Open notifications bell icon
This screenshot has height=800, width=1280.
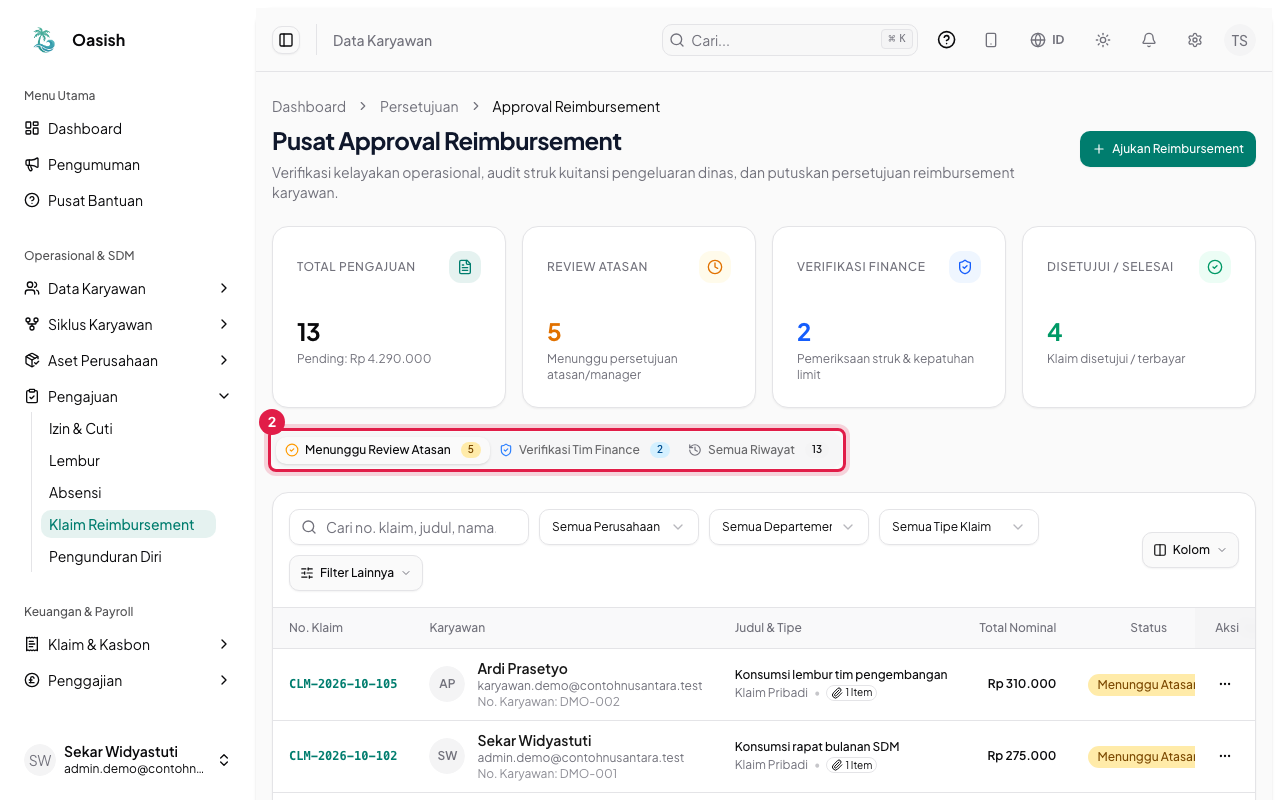pos(1149,40)
